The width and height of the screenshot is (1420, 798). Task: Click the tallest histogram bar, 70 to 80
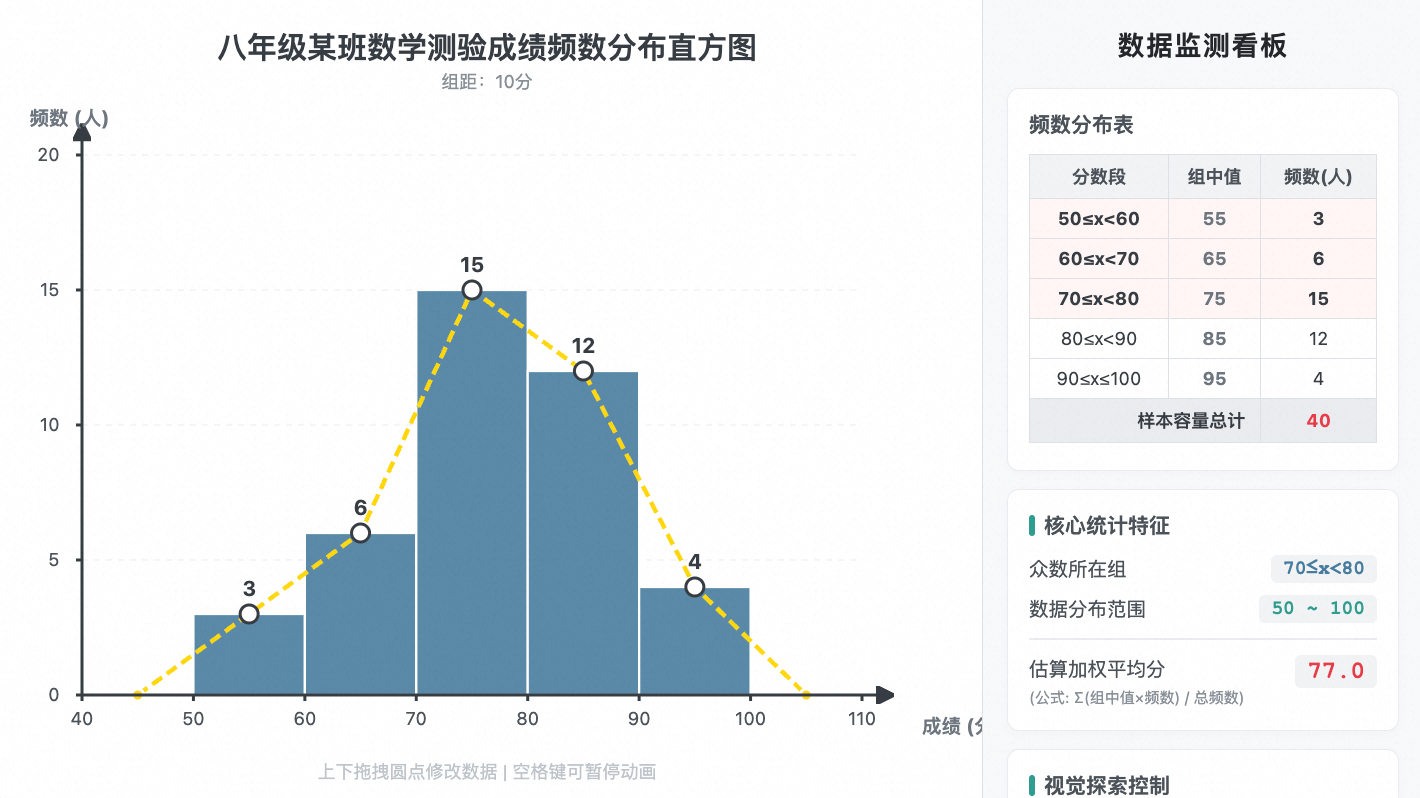coord(472,493)
